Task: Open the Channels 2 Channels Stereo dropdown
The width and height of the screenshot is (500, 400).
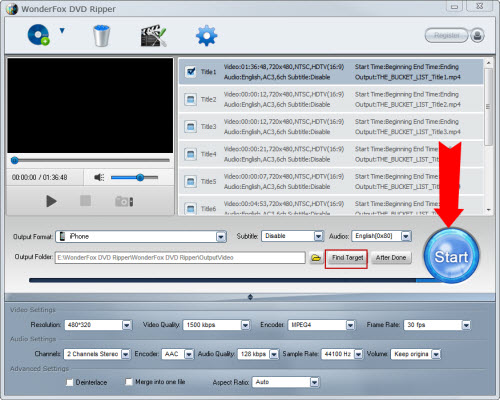Action: 97,354
